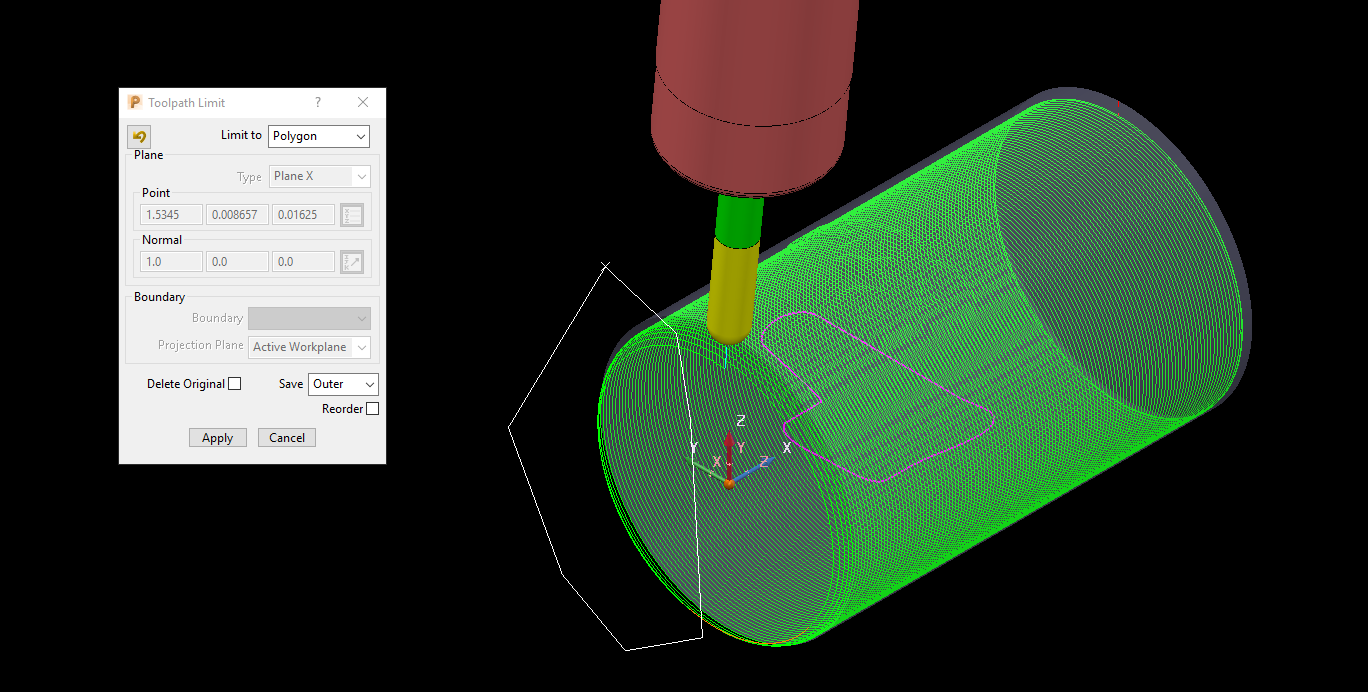The height and width of the screenshot is (692, 1368).
Task: Click the Toolpath Limit title text
Action: point(187,103)
